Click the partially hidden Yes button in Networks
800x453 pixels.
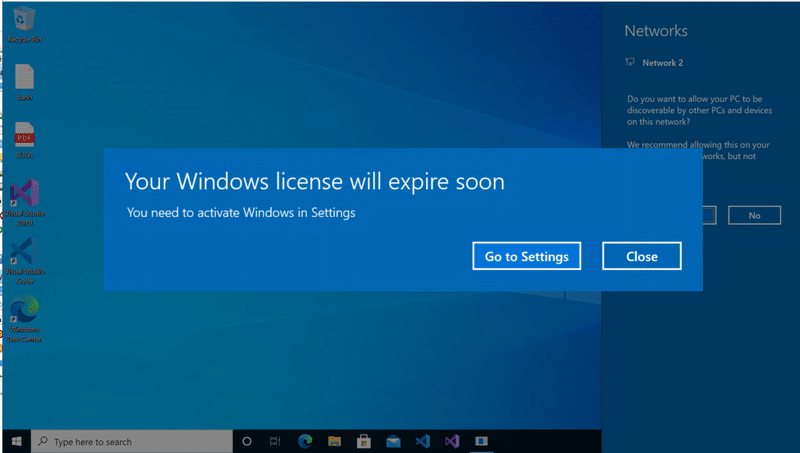click(x=710, y=215)
